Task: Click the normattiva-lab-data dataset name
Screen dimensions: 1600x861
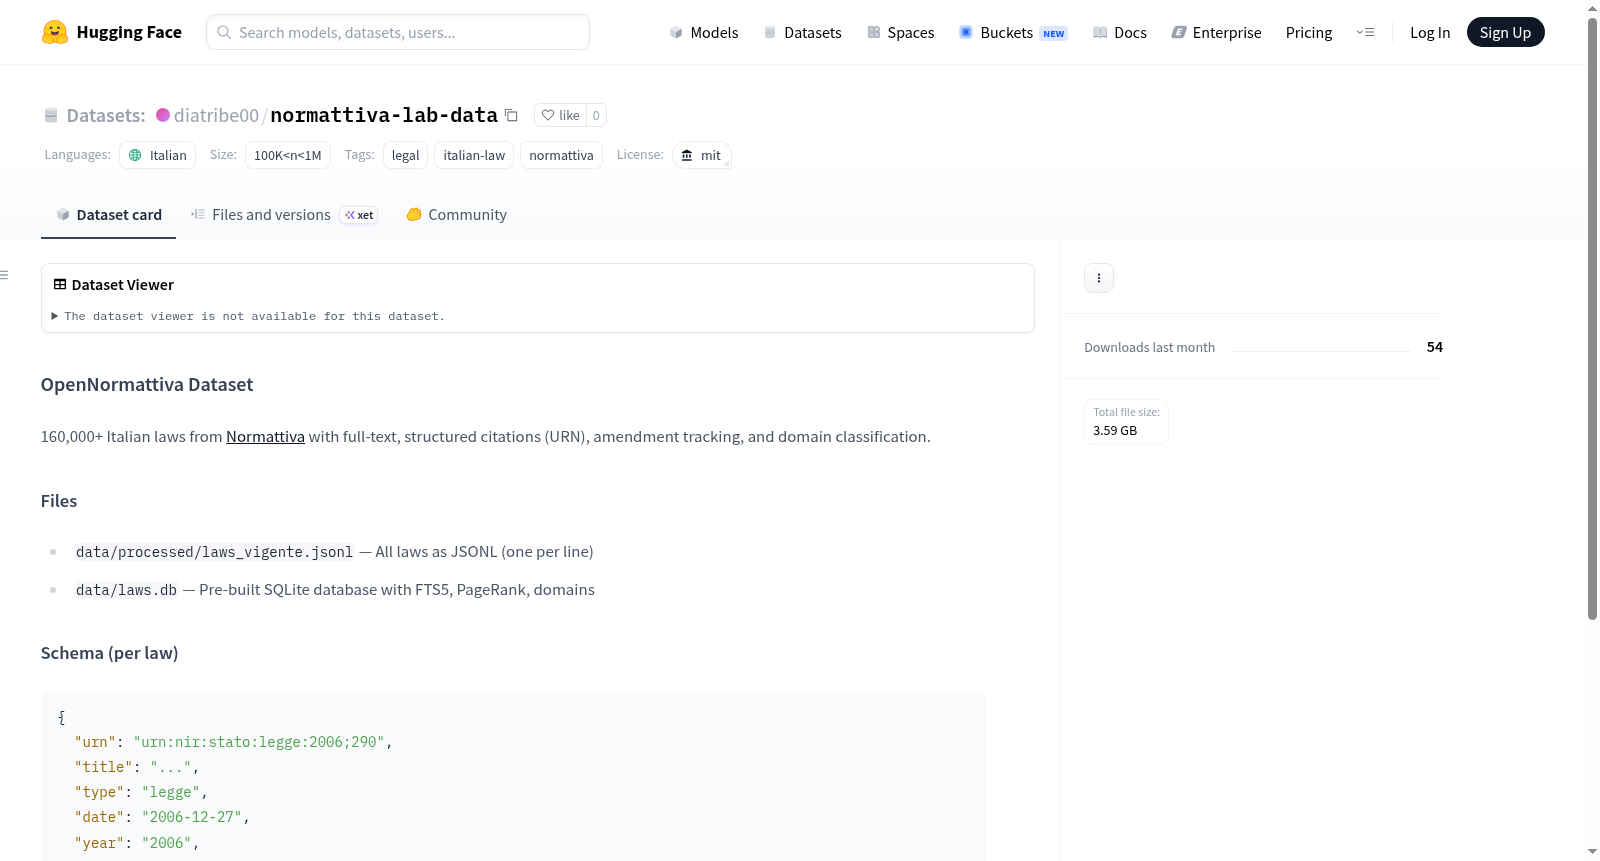Action: 384,115
